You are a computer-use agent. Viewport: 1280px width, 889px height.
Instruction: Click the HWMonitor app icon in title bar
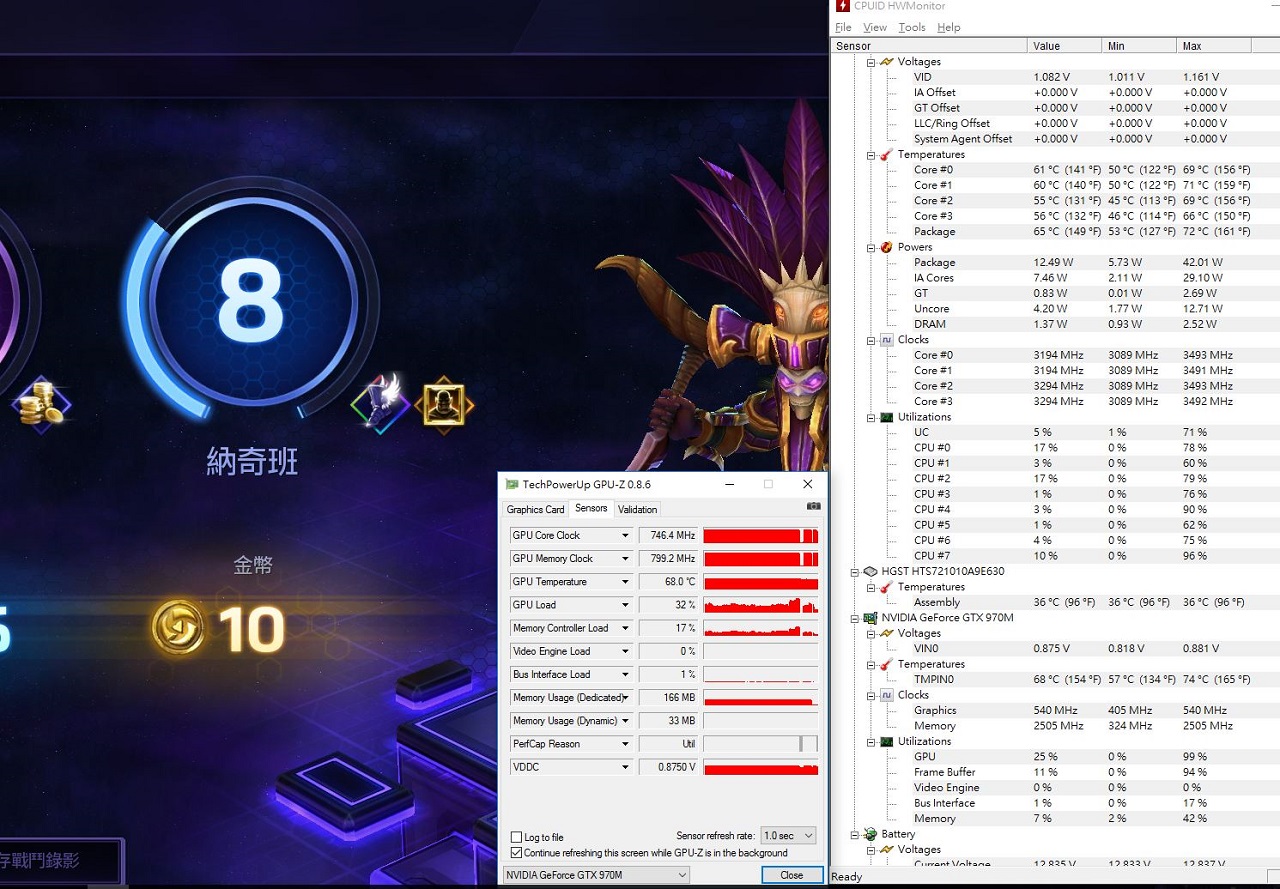pos(842,7)
